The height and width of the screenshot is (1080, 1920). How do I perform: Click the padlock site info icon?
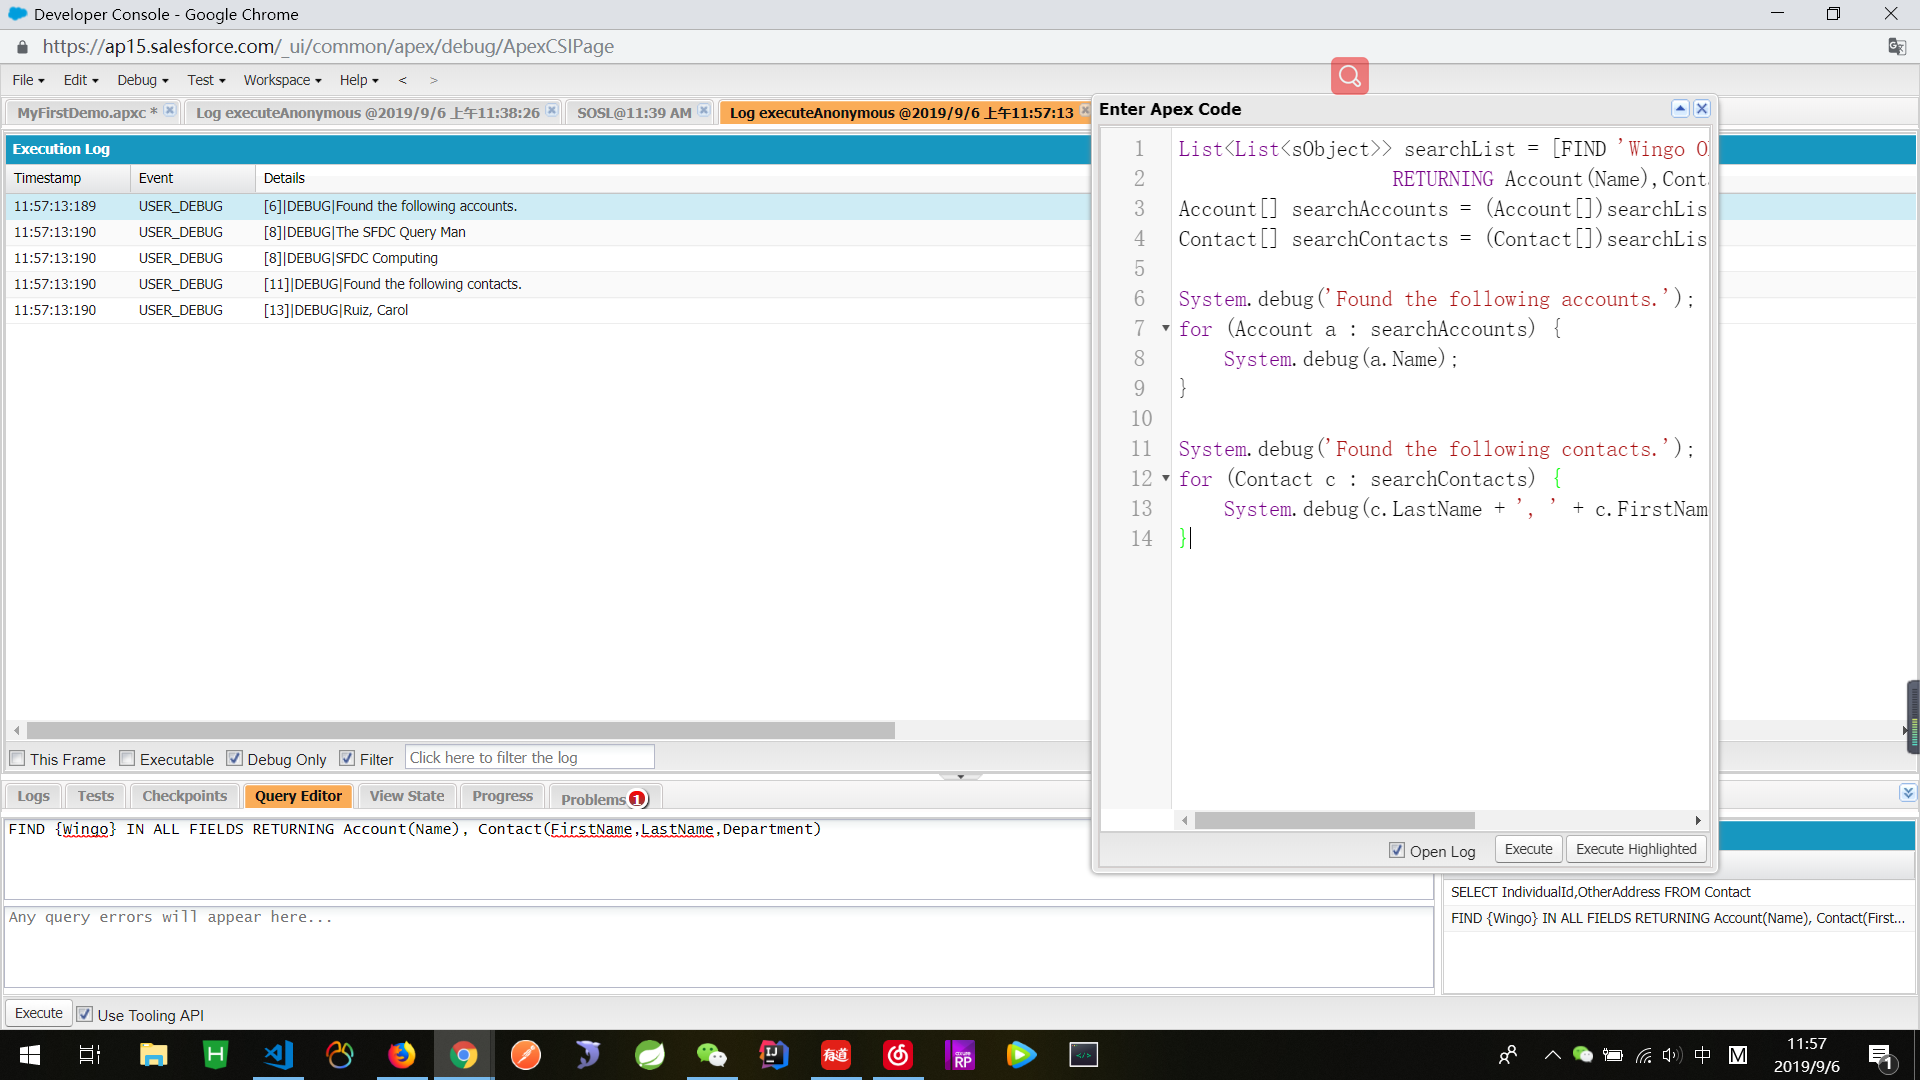click(x=22, y=47)
